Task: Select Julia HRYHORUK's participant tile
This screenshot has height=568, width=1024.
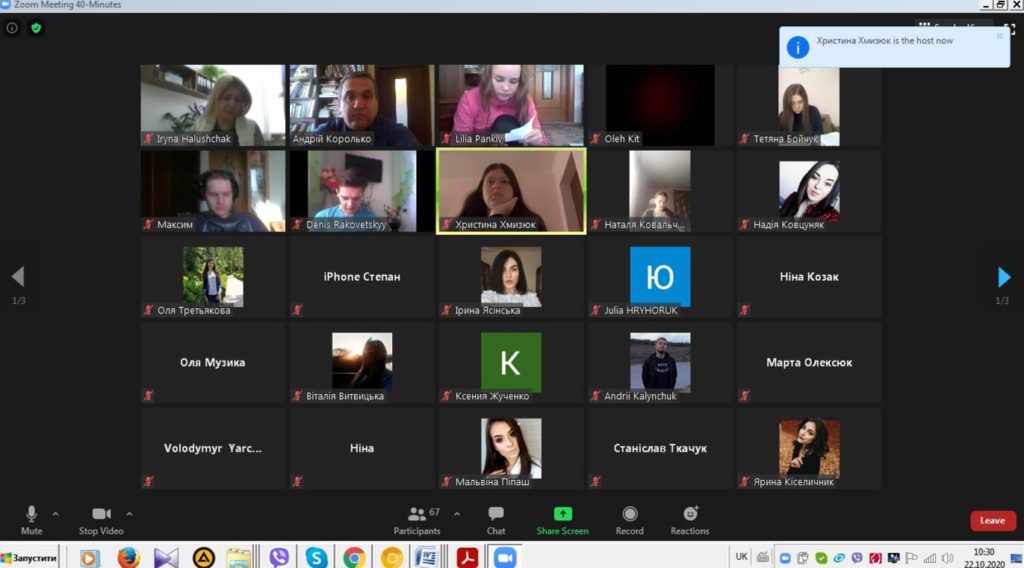Action: click(x=660, y=277)
